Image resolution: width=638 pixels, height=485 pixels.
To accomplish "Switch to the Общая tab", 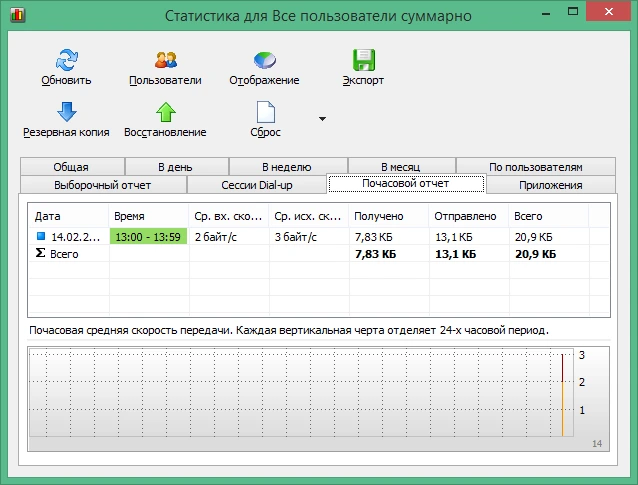I will pyautogui.click(x=72, y=167).
